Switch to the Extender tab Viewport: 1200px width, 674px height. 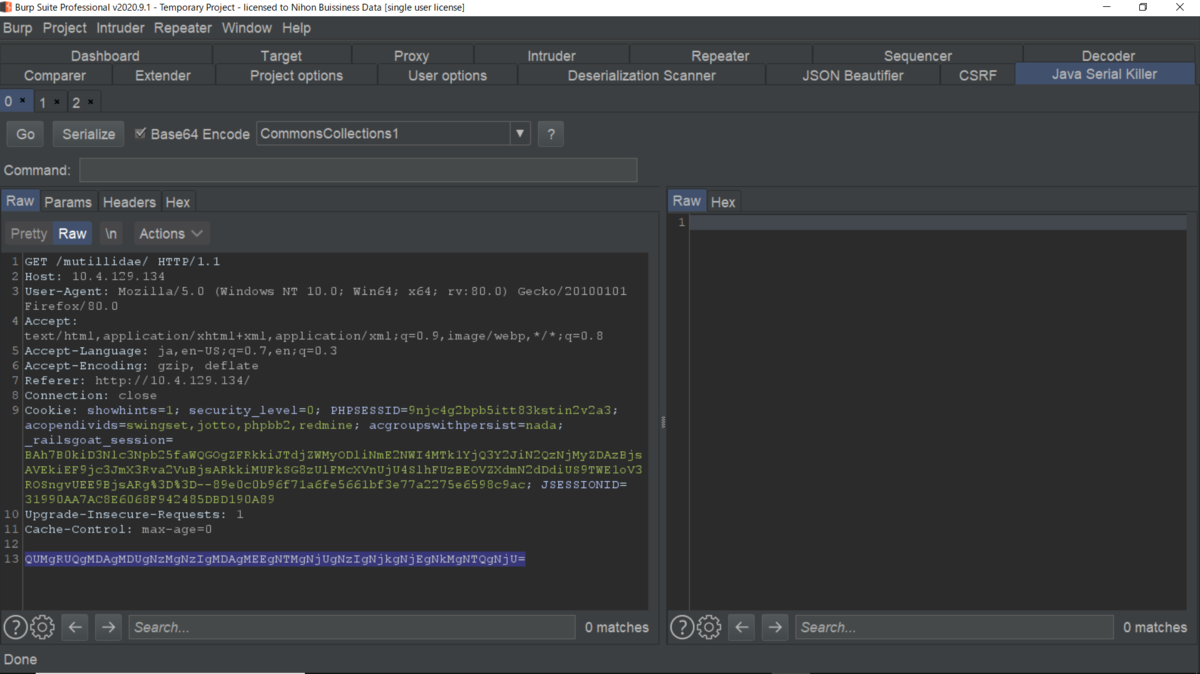point(163,75)
